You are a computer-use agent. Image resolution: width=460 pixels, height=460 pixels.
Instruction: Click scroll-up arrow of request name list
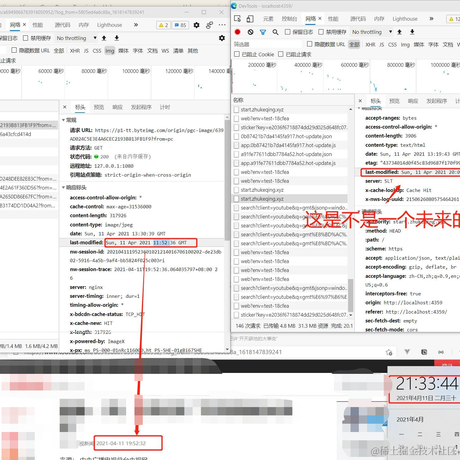click(x=351, y=109)
